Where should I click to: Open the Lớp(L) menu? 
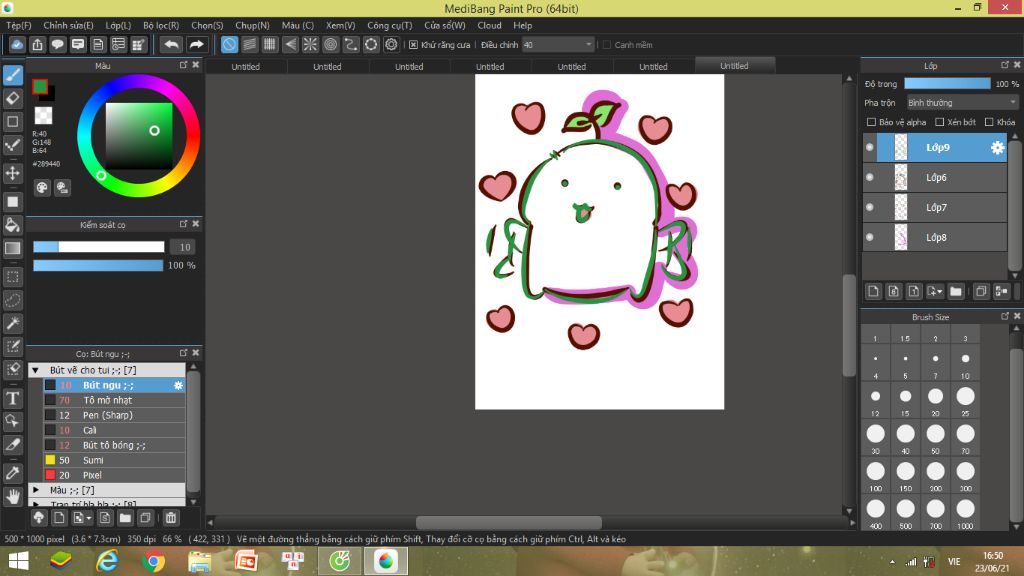(x=118, y=25)
